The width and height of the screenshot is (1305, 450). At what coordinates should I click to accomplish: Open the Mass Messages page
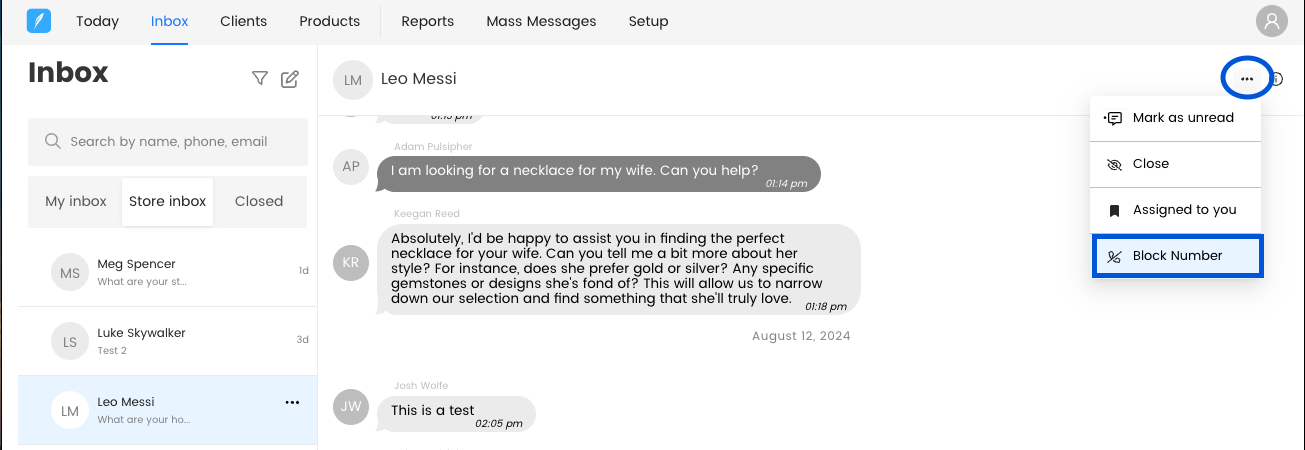pyautogui.click(x=541, y=21)
